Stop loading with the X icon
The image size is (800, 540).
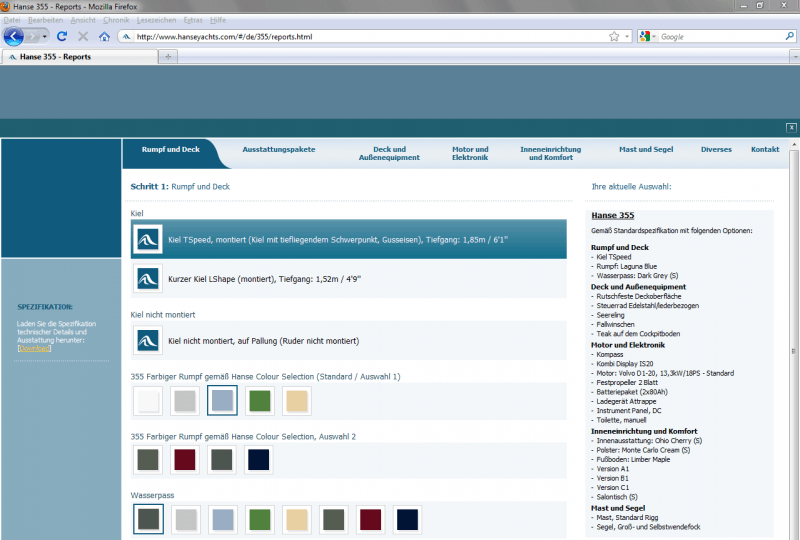pyautogui.click(x=83, y=37)
